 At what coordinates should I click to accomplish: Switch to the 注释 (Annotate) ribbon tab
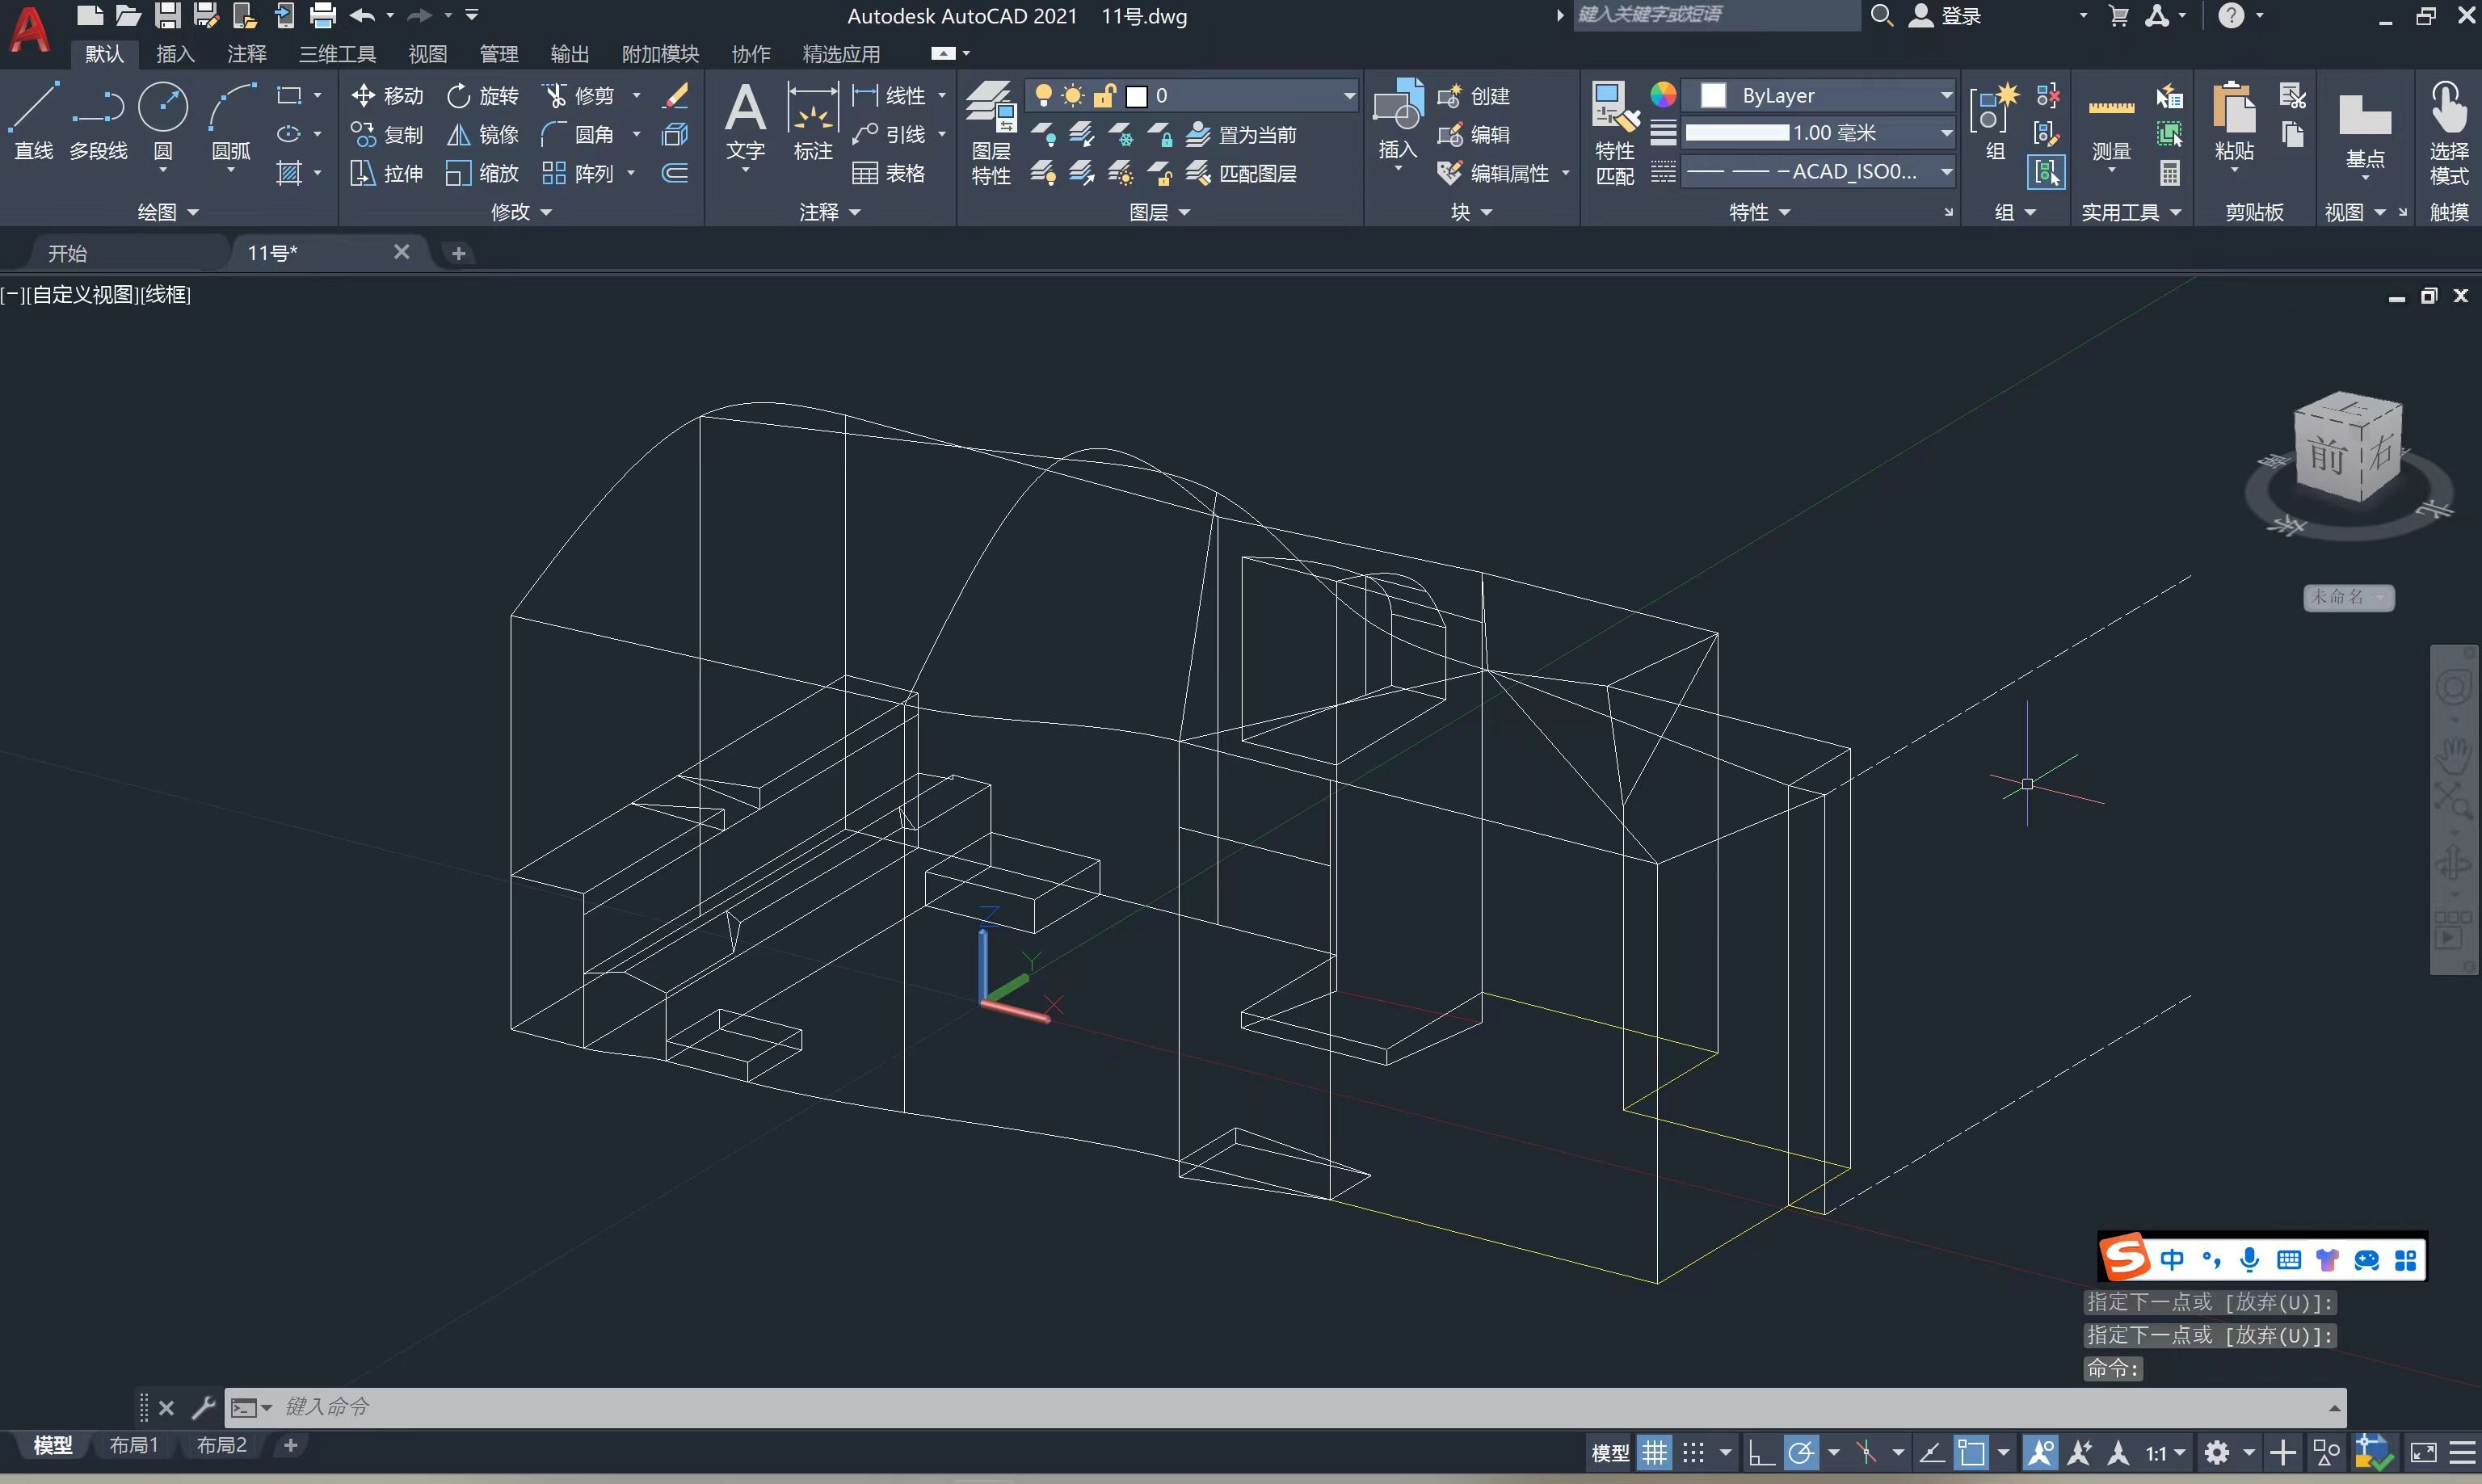246,54
